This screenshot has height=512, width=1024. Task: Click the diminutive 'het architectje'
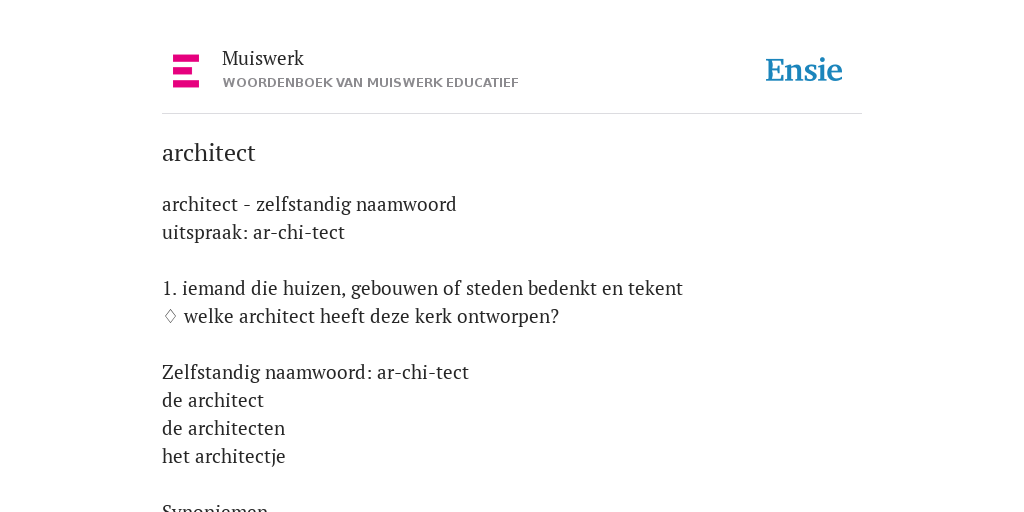pyautogui.click(x=223, y=456)
